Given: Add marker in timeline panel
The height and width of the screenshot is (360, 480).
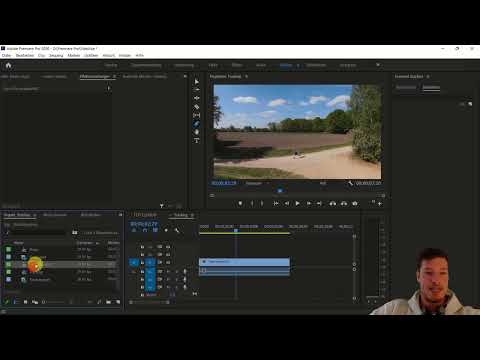Looking at the screenshot, I should click(x=166, y=230).
